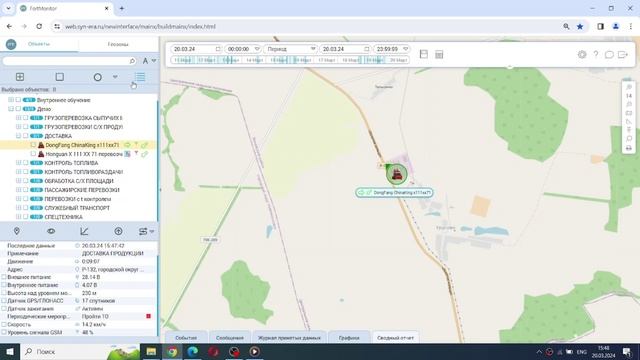Open help via the question mark icon
640x360 pixels.
pyautogui.click(x=596, y=54)
